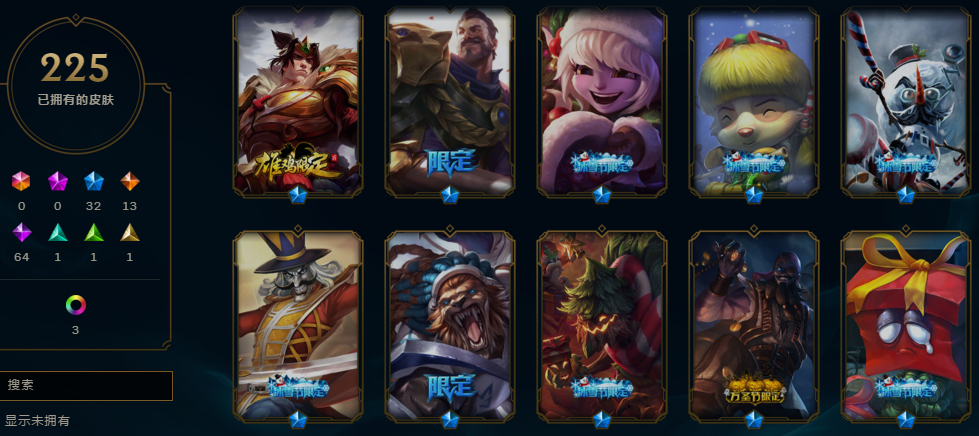The image size is (979, 436).
Task: Click the teal triangle gem icon
Action: pyautogui.click(x=57, y=232)
